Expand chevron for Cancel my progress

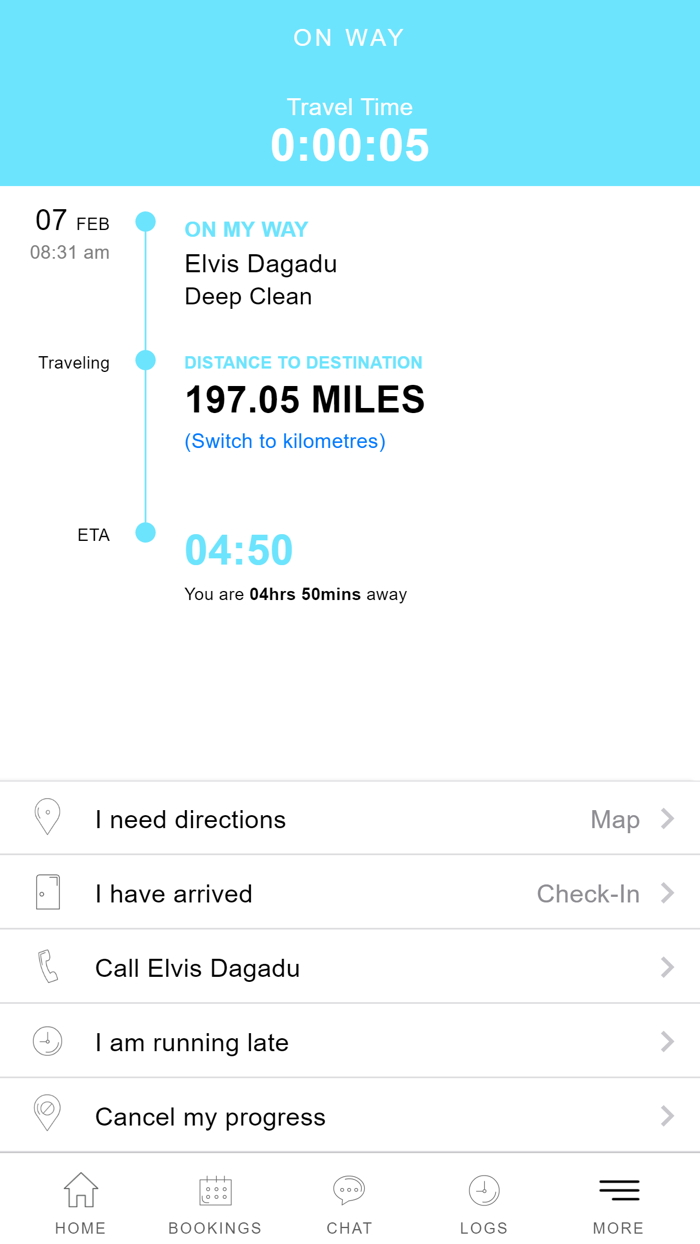[x=667, y=1116]
